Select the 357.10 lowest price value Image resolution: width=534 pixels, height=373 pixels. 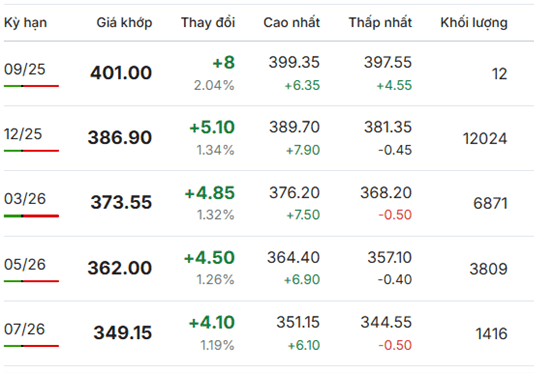tap(390, 258)
